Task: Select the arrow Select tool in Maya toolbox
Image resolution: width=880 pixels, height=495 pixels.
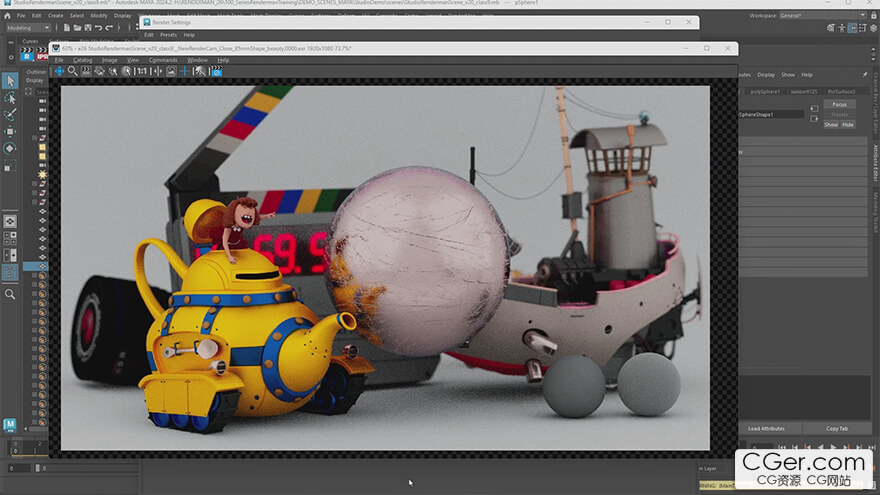Action: point(10,81)
